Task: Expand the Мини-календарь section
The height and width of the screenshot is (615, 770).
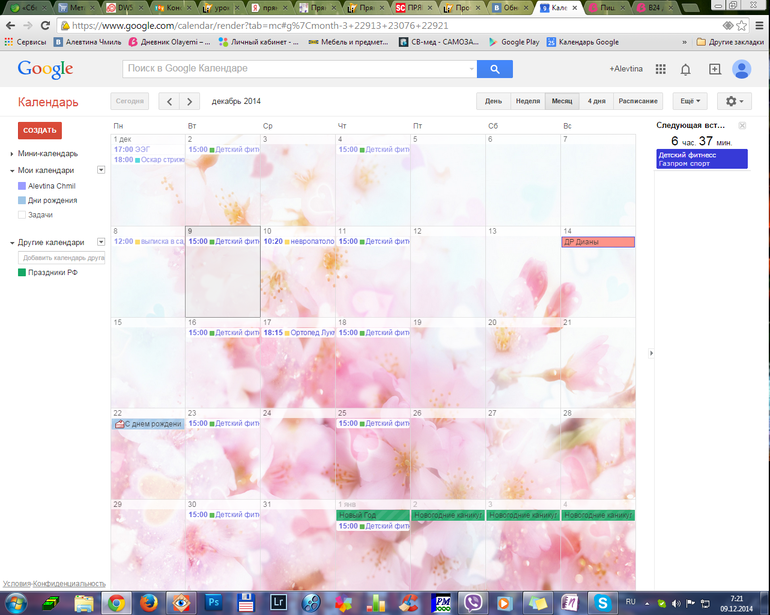Action: [x=12, y=154]
